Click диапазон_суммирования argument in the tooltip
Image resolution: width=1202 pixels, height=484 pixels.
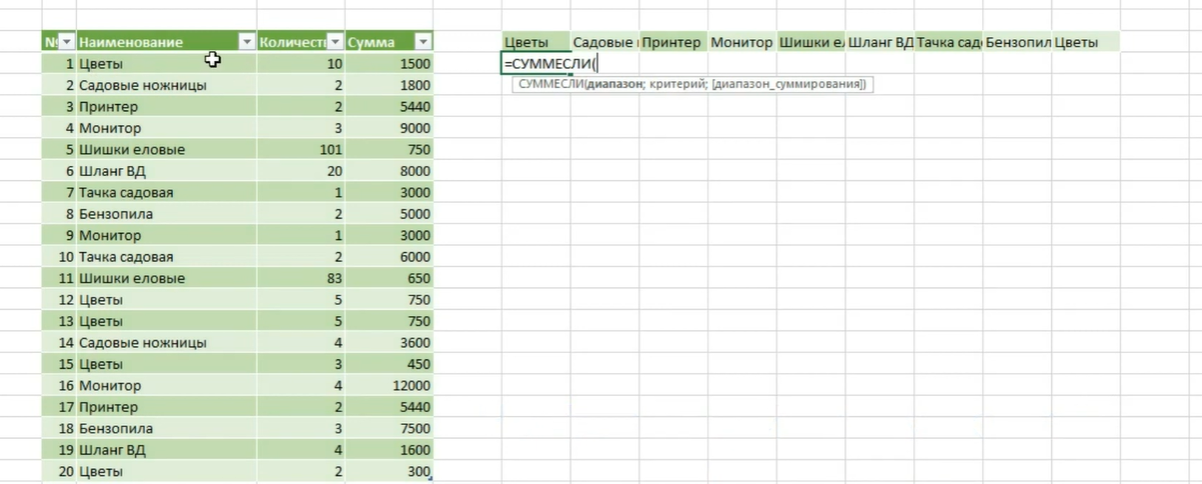(789, 86)
